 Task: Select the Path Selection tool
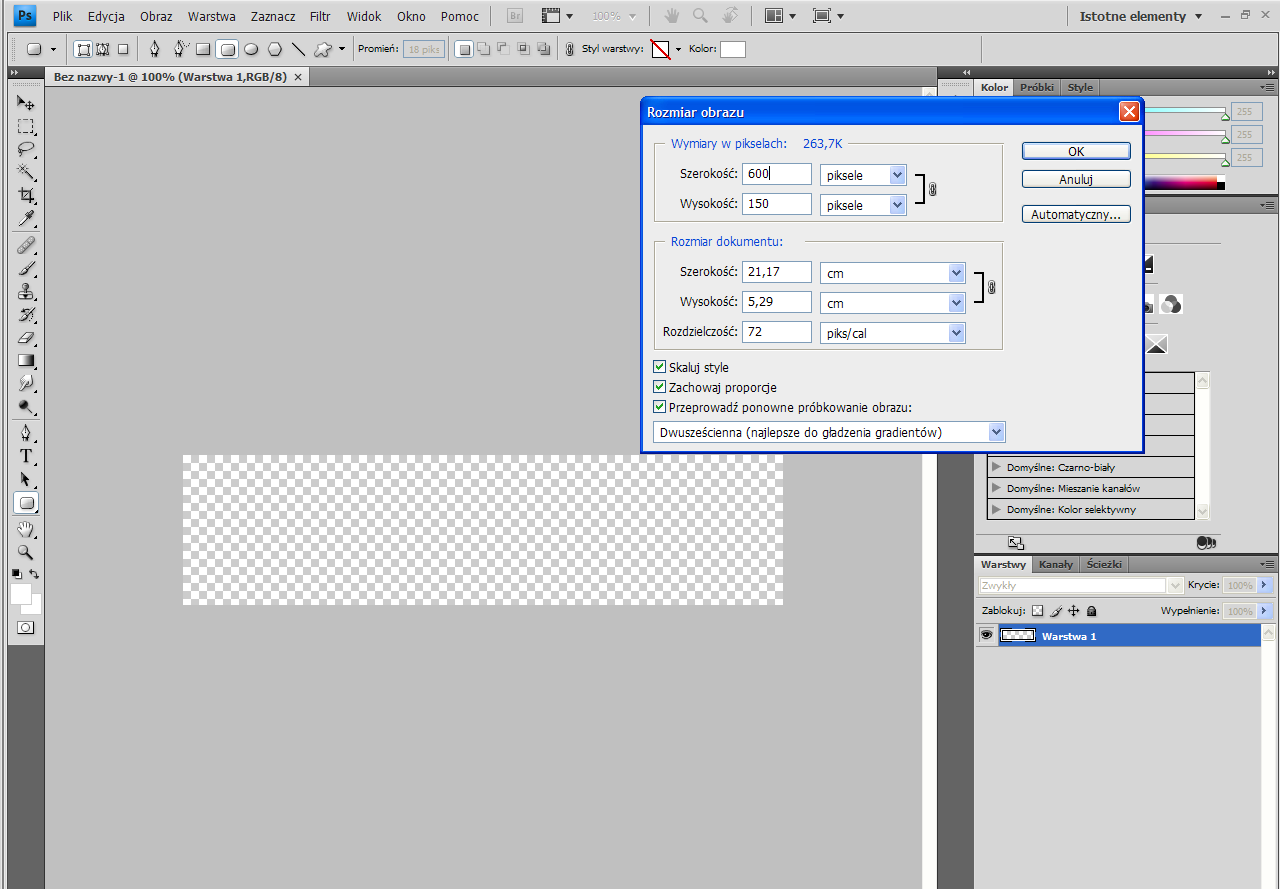26,480
